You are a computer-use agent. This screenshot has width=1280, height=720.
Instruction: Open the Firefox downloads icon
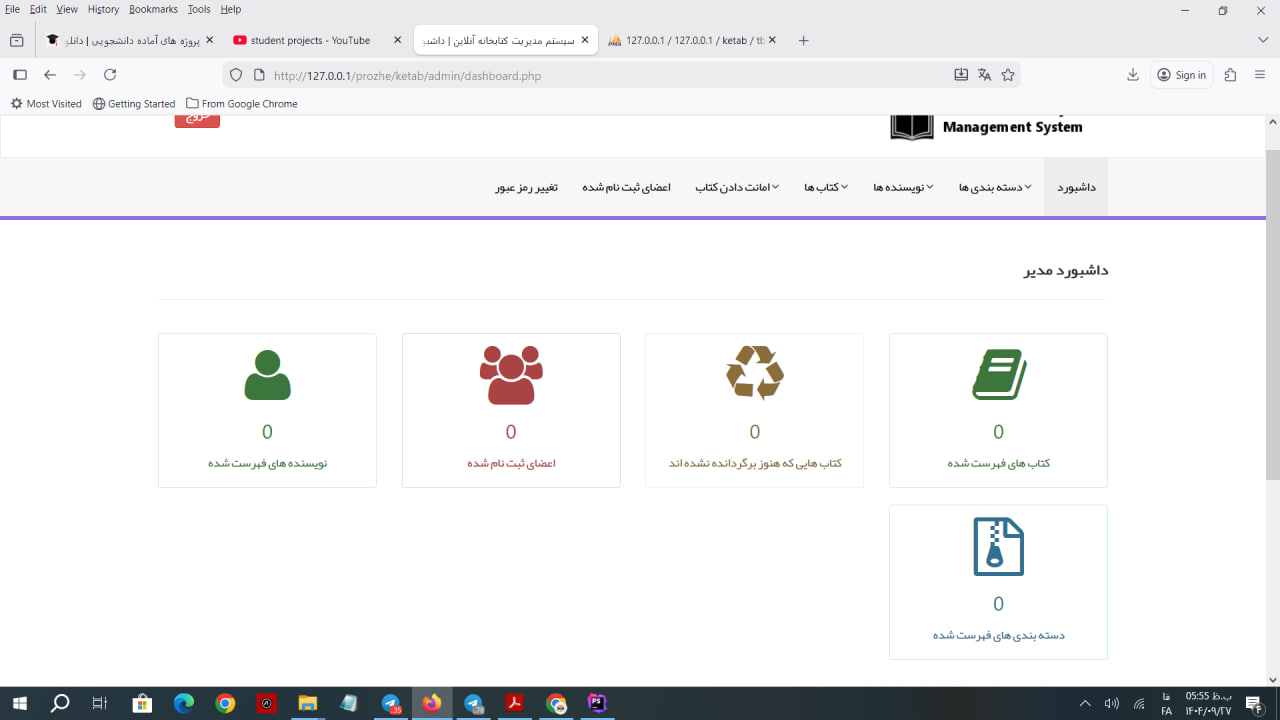click(x=1133, y=75)
